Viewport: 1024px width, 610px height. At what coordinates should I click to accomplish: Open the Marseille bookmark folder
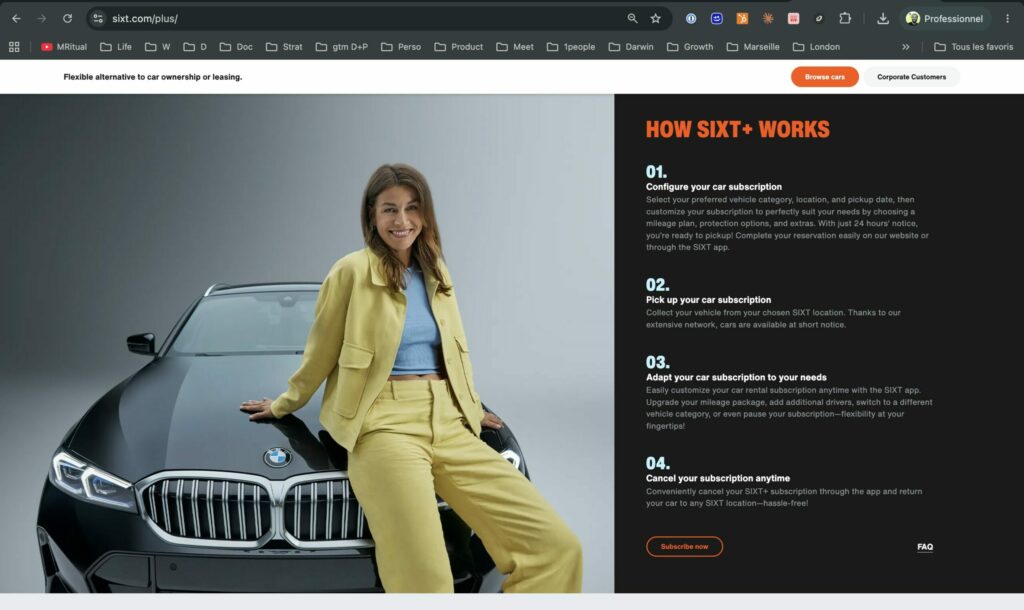753,47
